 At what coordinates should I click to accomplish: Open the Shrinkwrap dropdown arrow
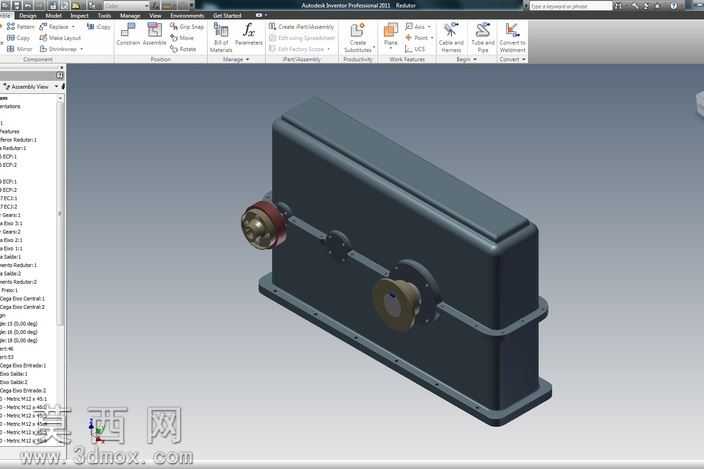click(81, 49)
